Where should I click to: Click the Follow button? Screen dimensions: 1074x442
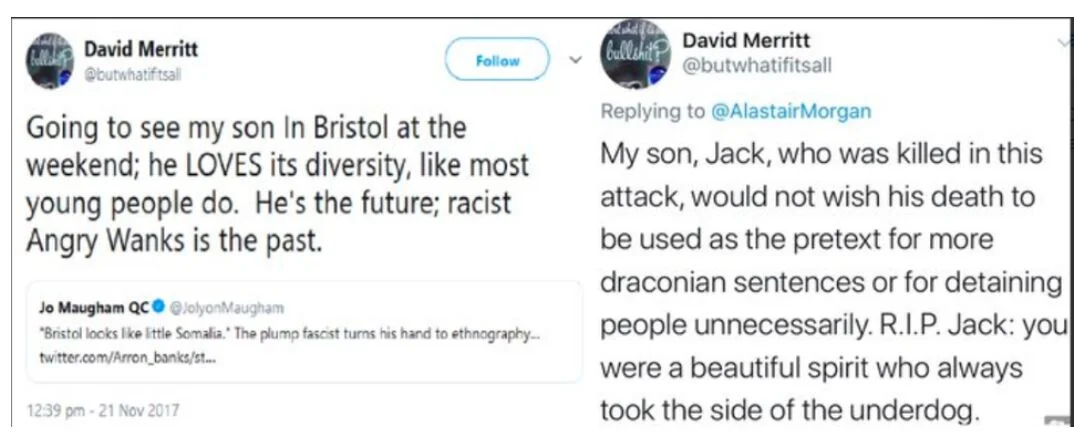click(497, 61)
